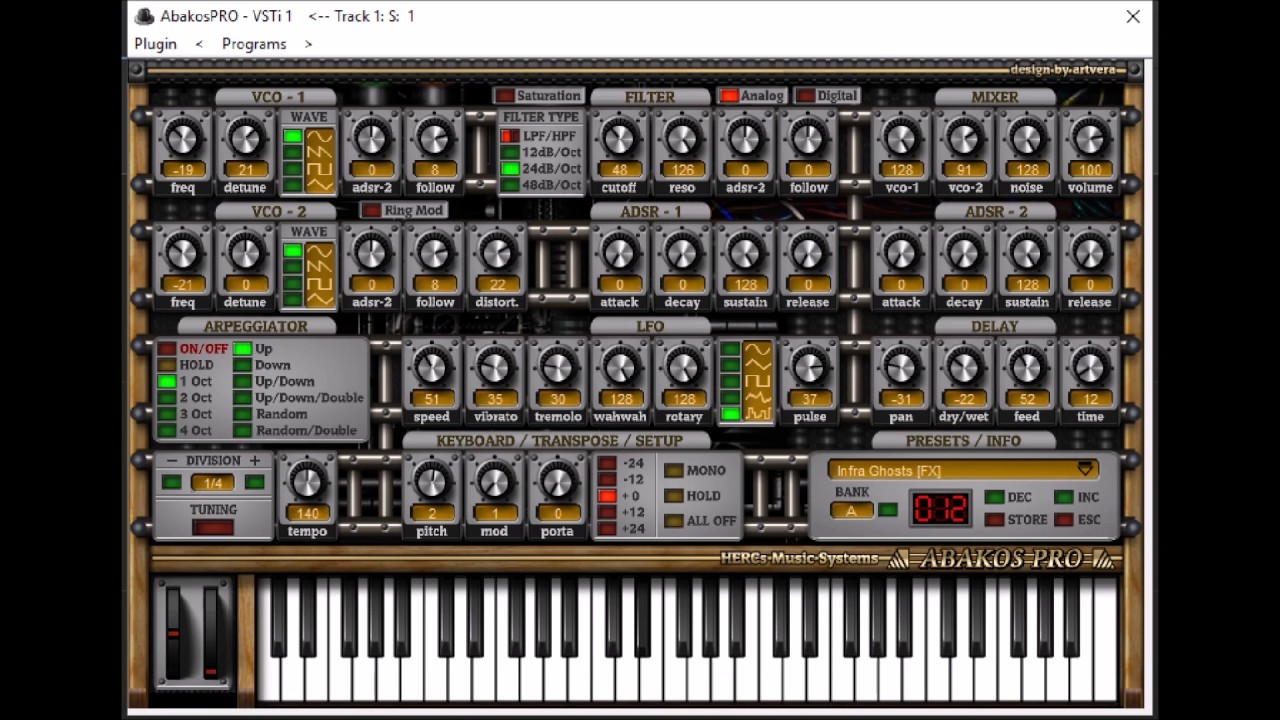Click the mixer volume knob
Image resolution: width=1280 pixels, height=720 pixels.
click(x=1090, y=138)
